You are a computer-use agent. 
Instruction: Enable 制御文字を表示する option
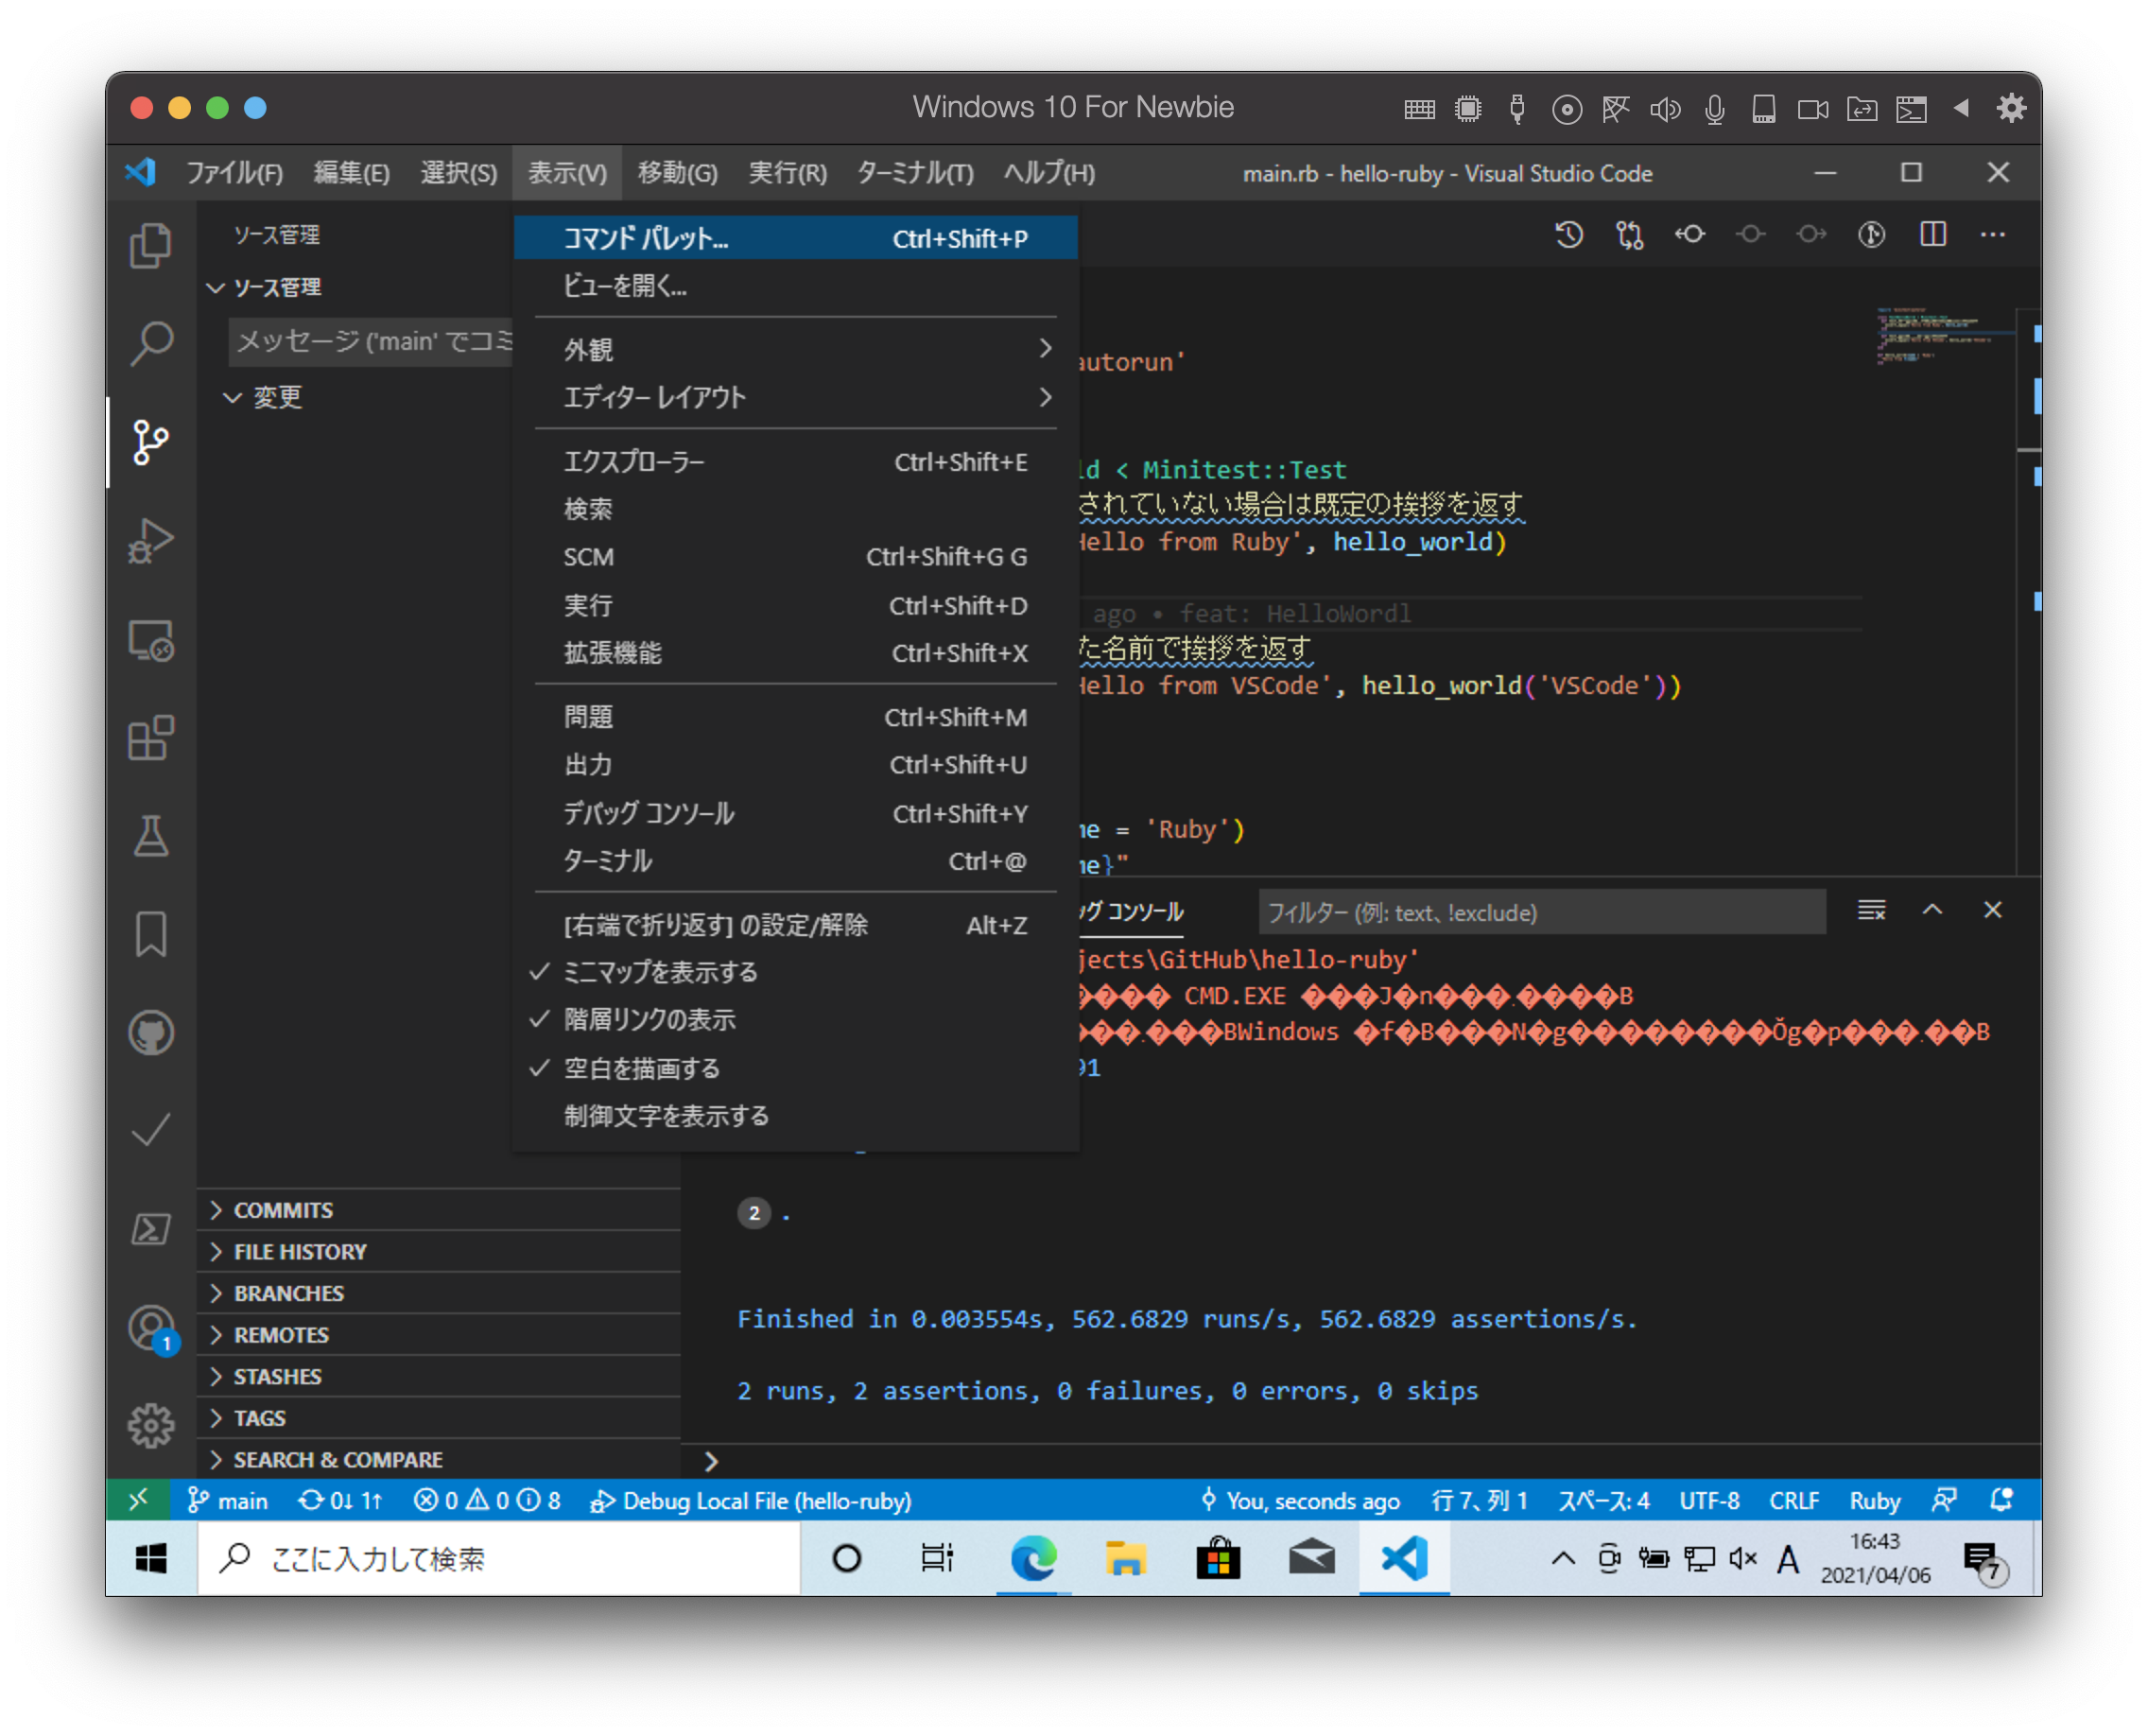(x=665, y=1115)
